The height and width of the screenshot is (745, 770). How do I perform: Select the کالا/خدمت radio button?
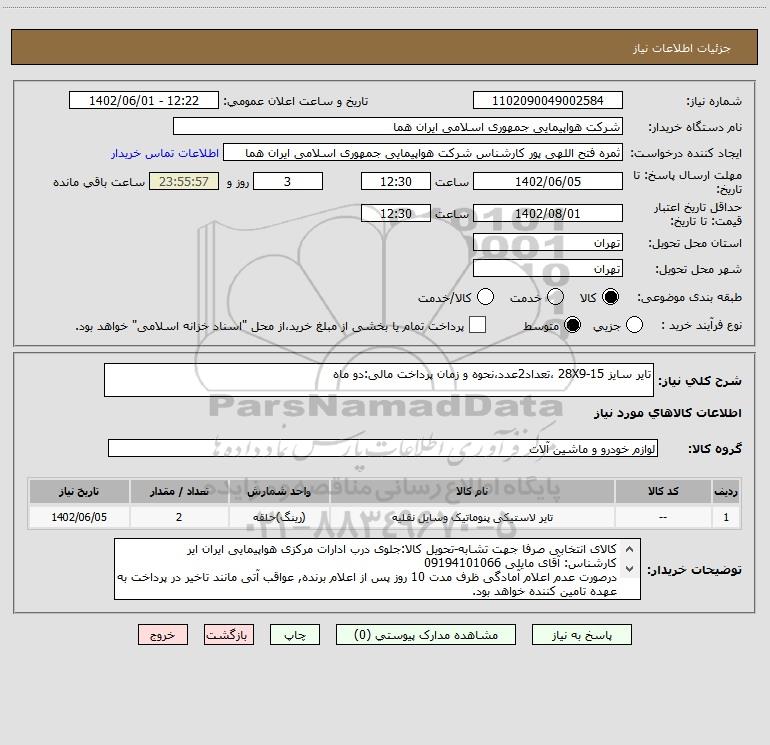[485, 297]
